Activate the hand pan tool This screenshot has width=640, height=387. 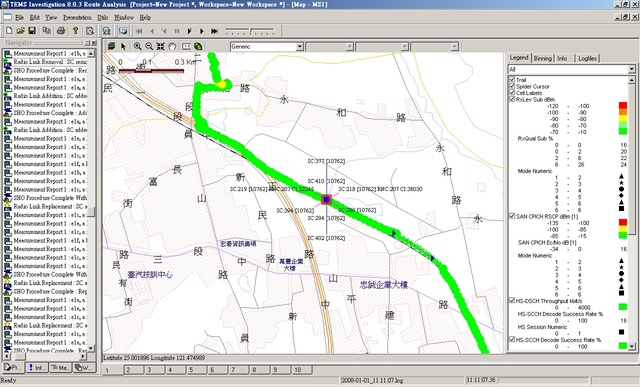point(172,47)
